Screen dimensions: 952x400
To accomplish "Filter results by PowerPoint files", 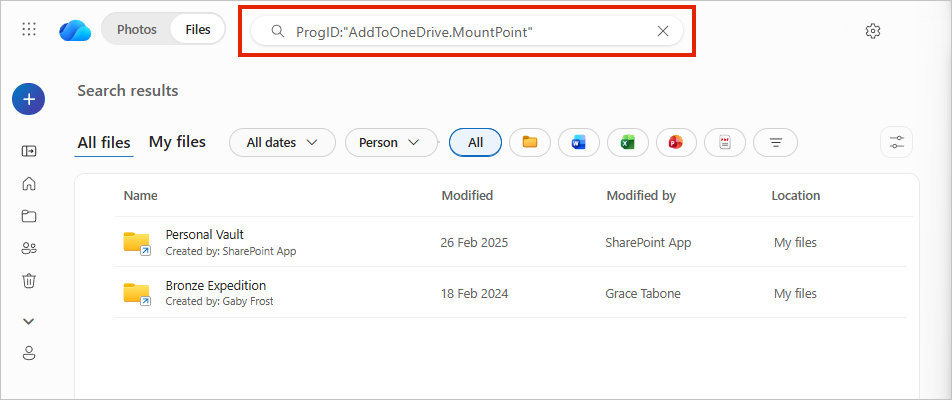I will 676,143.
